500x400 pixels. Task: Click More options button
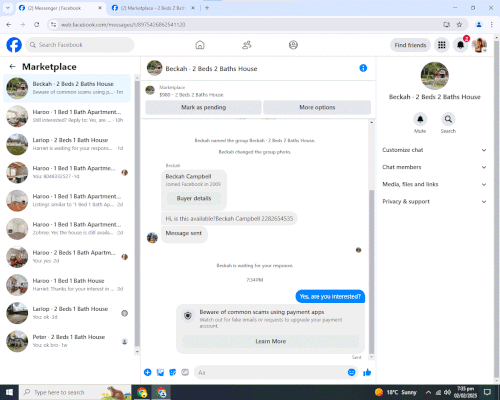[x=317, y=107]
